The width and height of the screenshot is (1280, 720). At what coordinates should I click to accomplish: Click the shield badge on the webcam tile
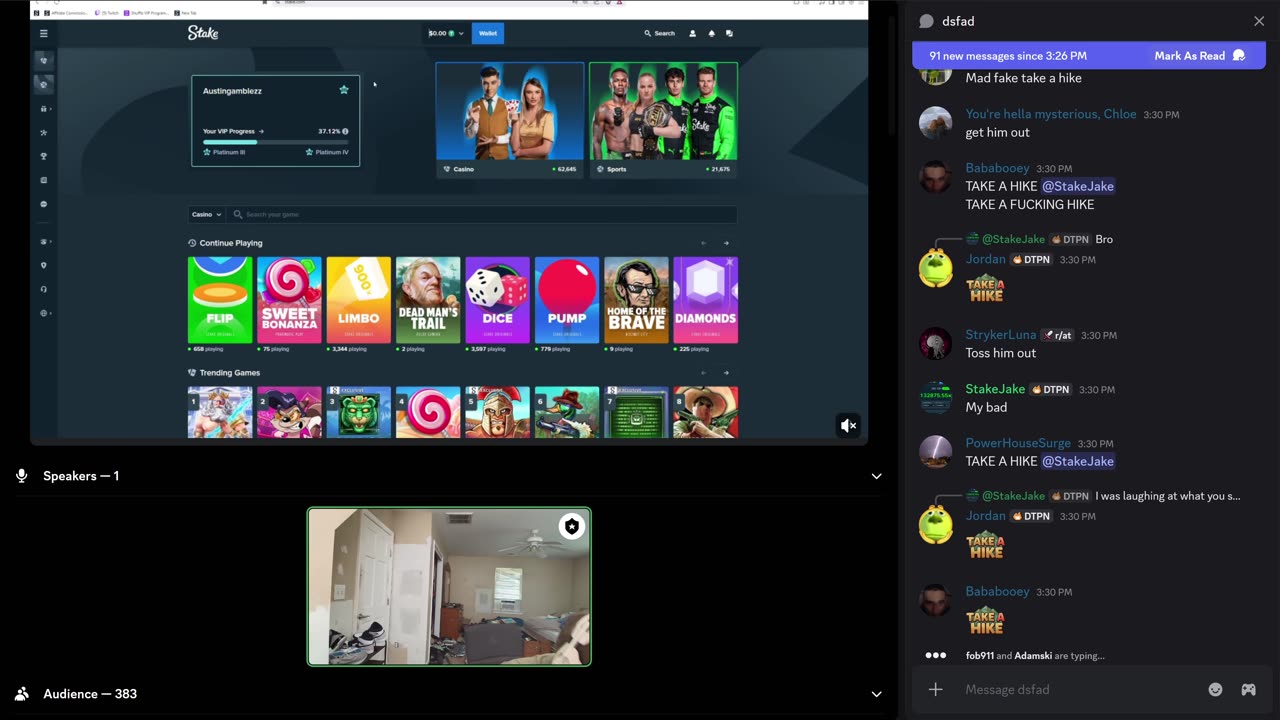571,527
